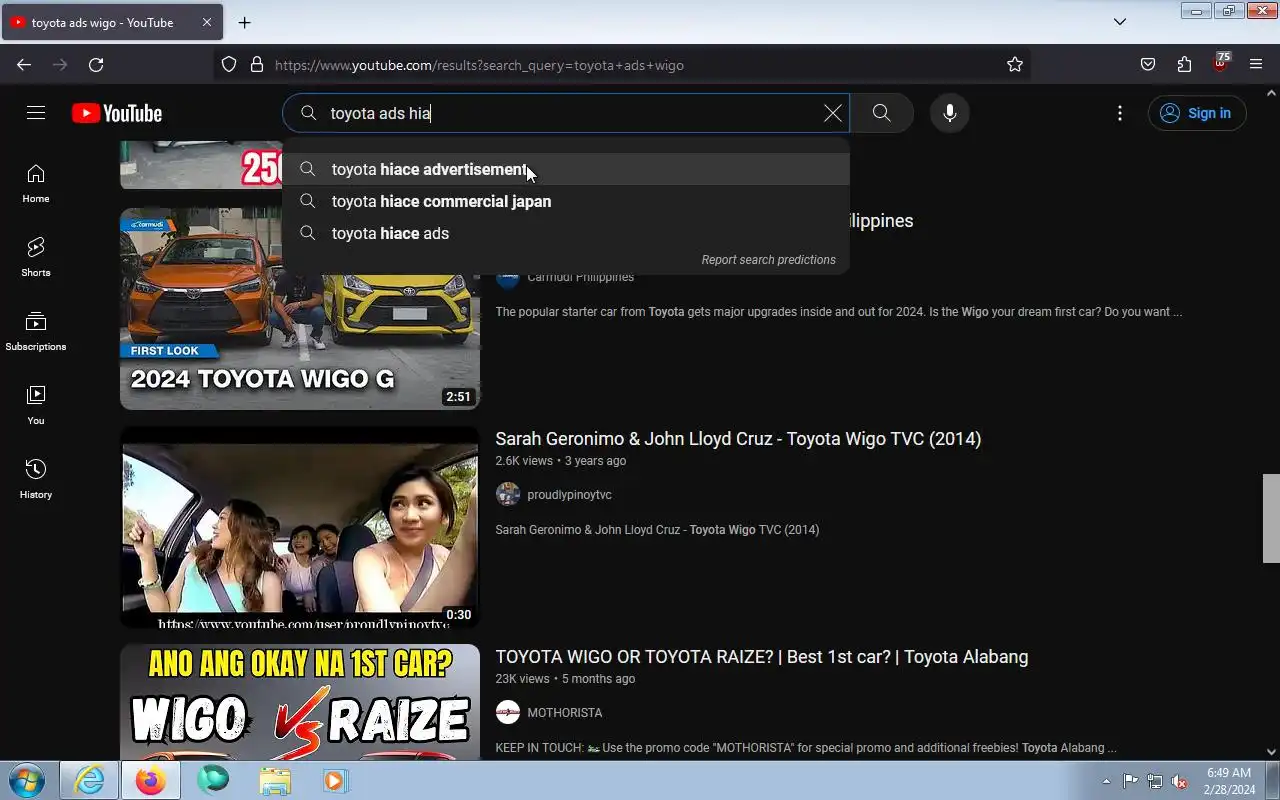View site security padlock info
Viewport: 1280px width, 800px height.
tap(257, 65)
